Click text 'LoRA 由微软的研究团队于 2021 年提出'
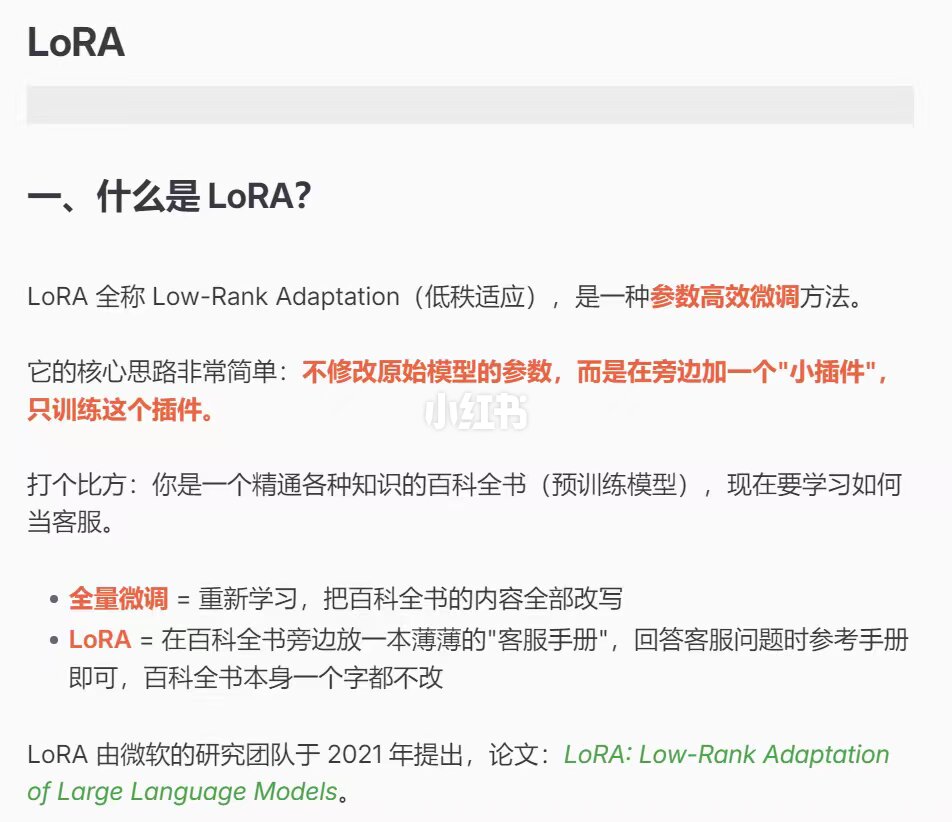 pos(245,755)
